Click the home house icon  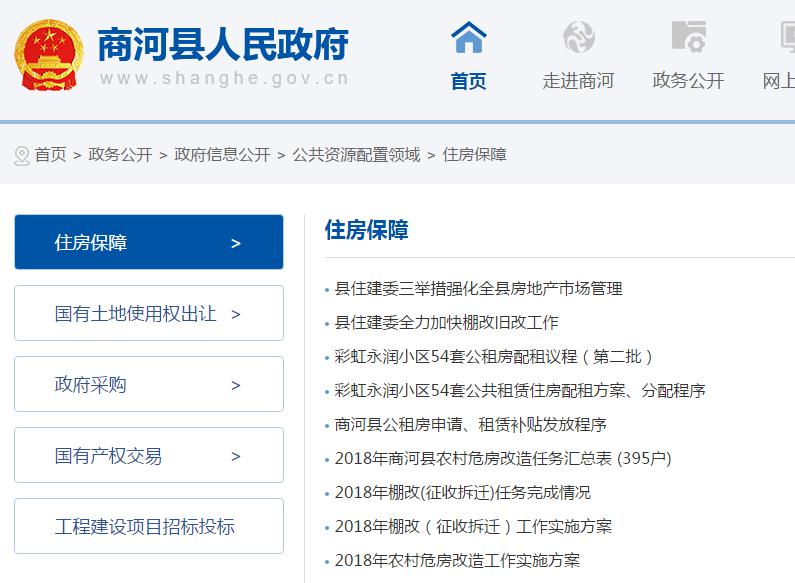tap(468, 37)
